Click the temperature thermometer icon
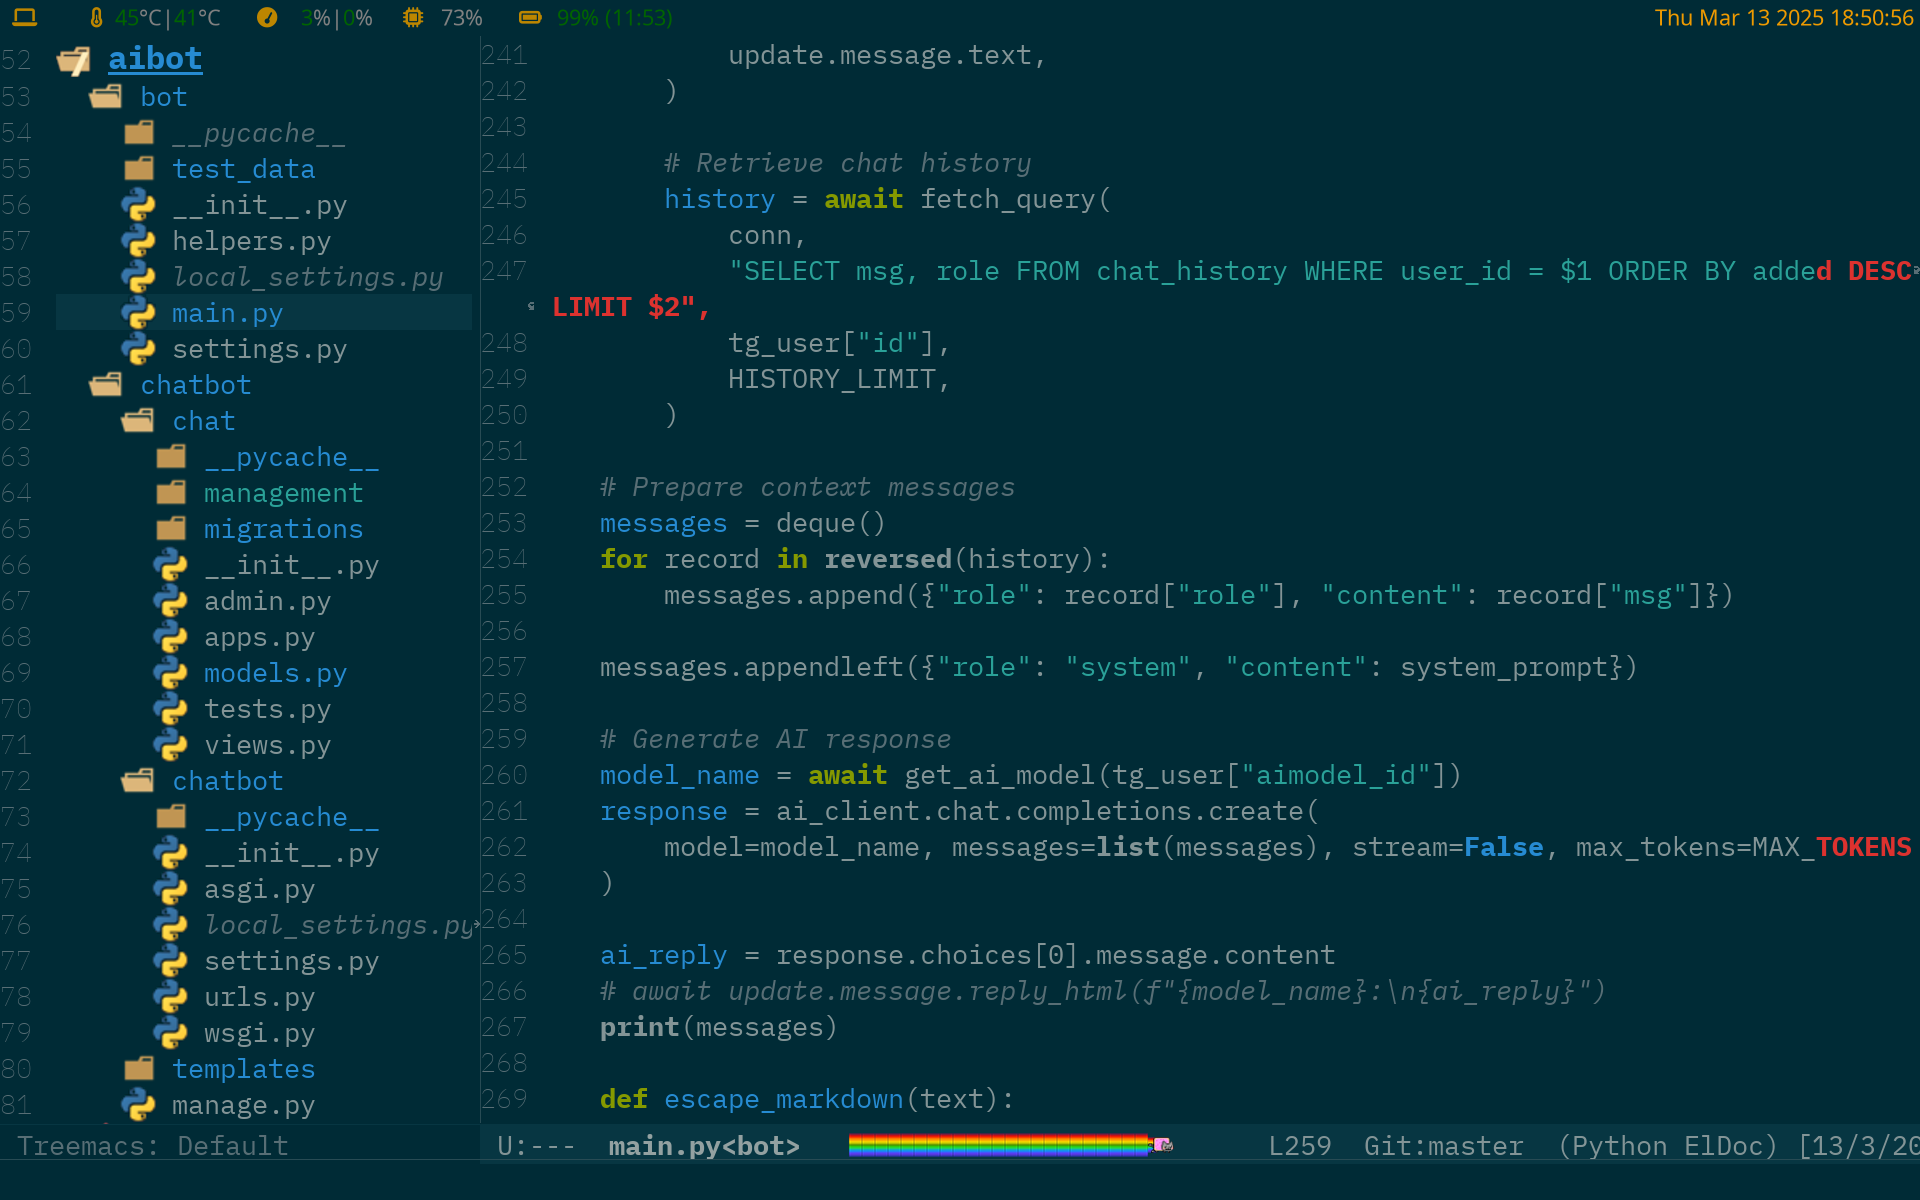Screen dimensions: 1920x1200 (96, 17)
